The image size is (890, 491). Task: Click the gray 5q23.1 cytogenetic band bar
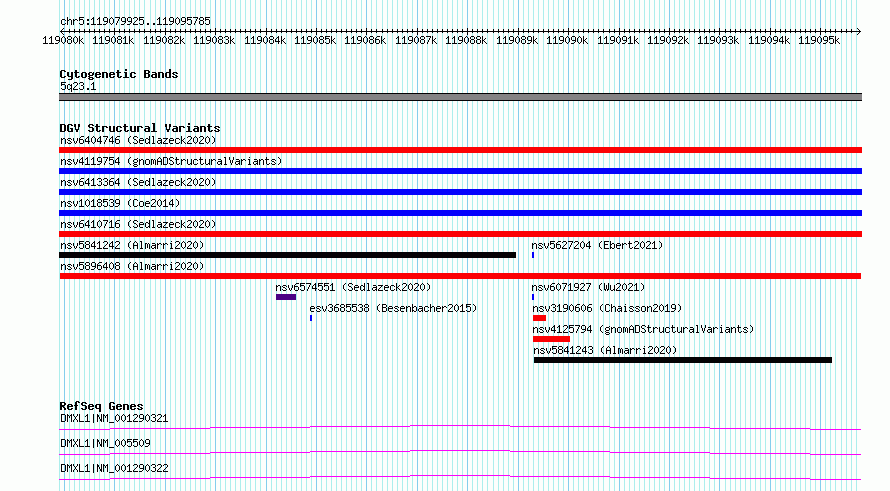click(460, 97)
